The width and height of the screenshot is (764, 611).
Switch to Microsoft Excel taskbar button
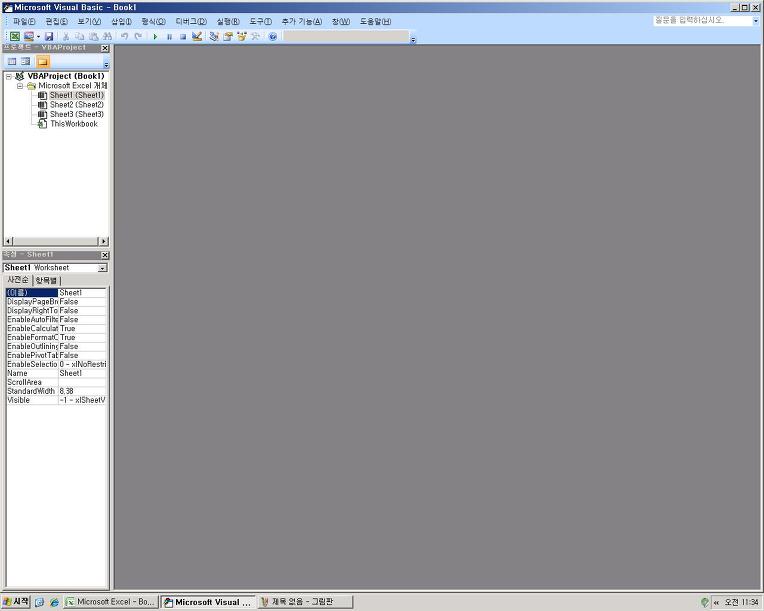coord(111,602)
